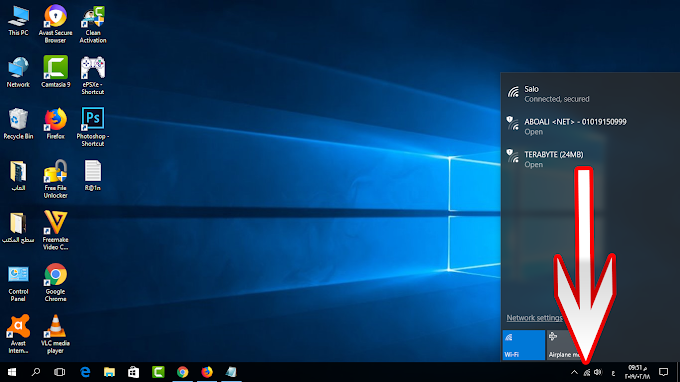Open This PC desktop icon

pyautogui.click(x=18, y=20)
